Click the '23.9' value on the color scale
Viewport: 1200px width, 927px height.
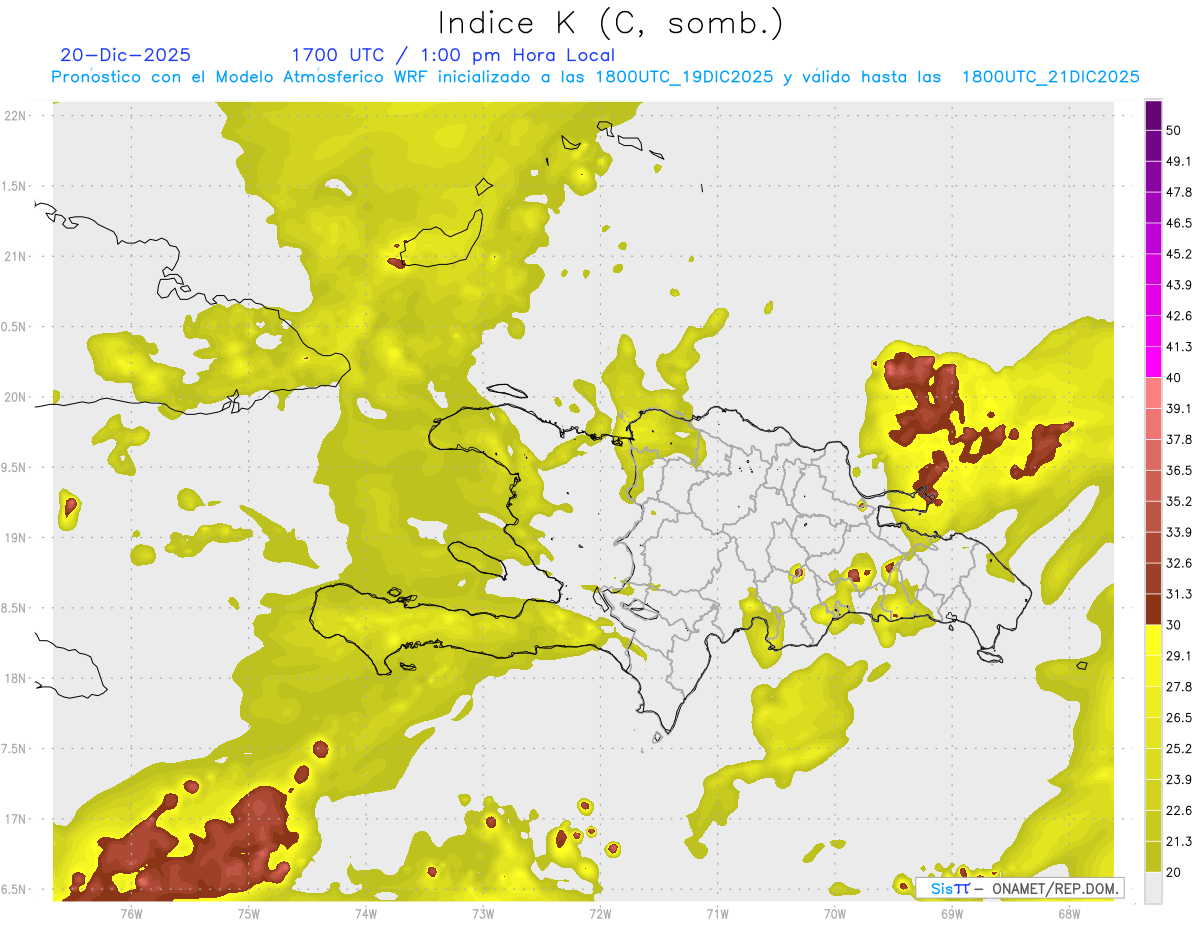coord(1179,781)
